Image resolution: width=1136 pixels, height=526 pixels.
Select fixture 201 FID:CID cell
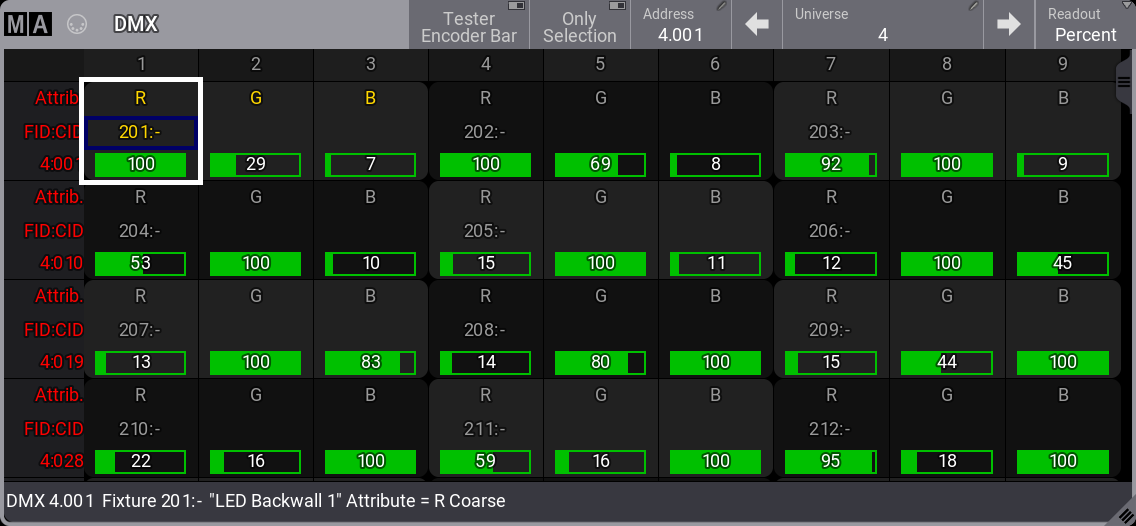[x=141, y=132]
